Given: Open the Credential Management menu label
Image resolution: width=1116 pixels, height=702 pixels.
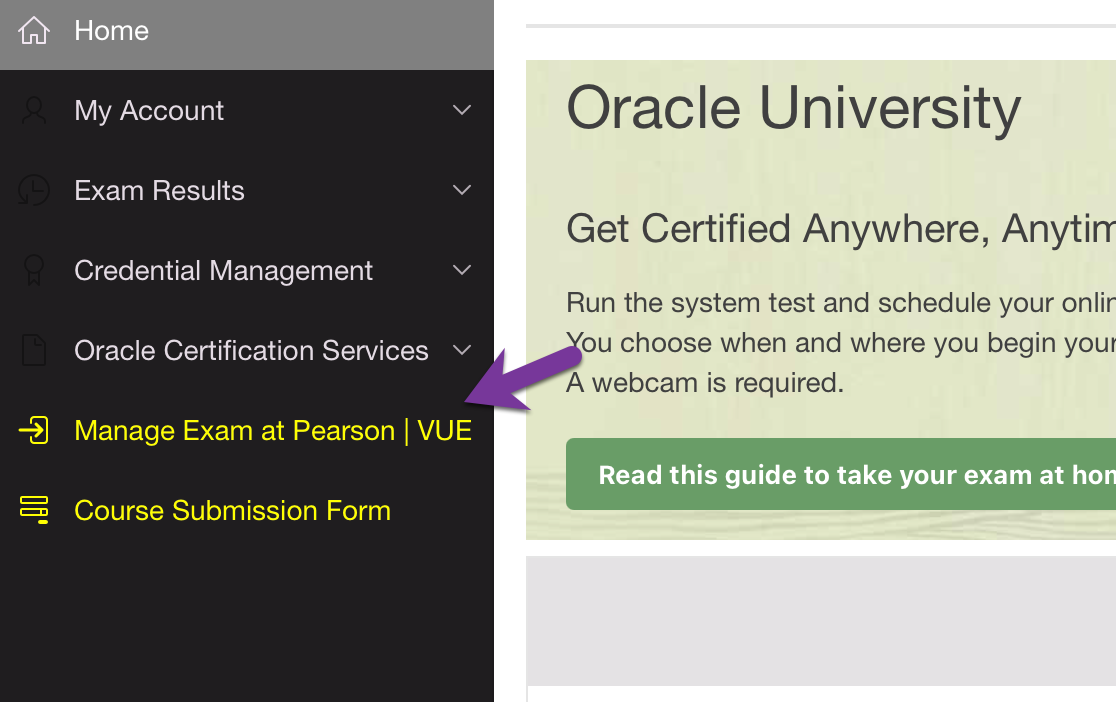Looking at the screenshot, I should [223, 270].
